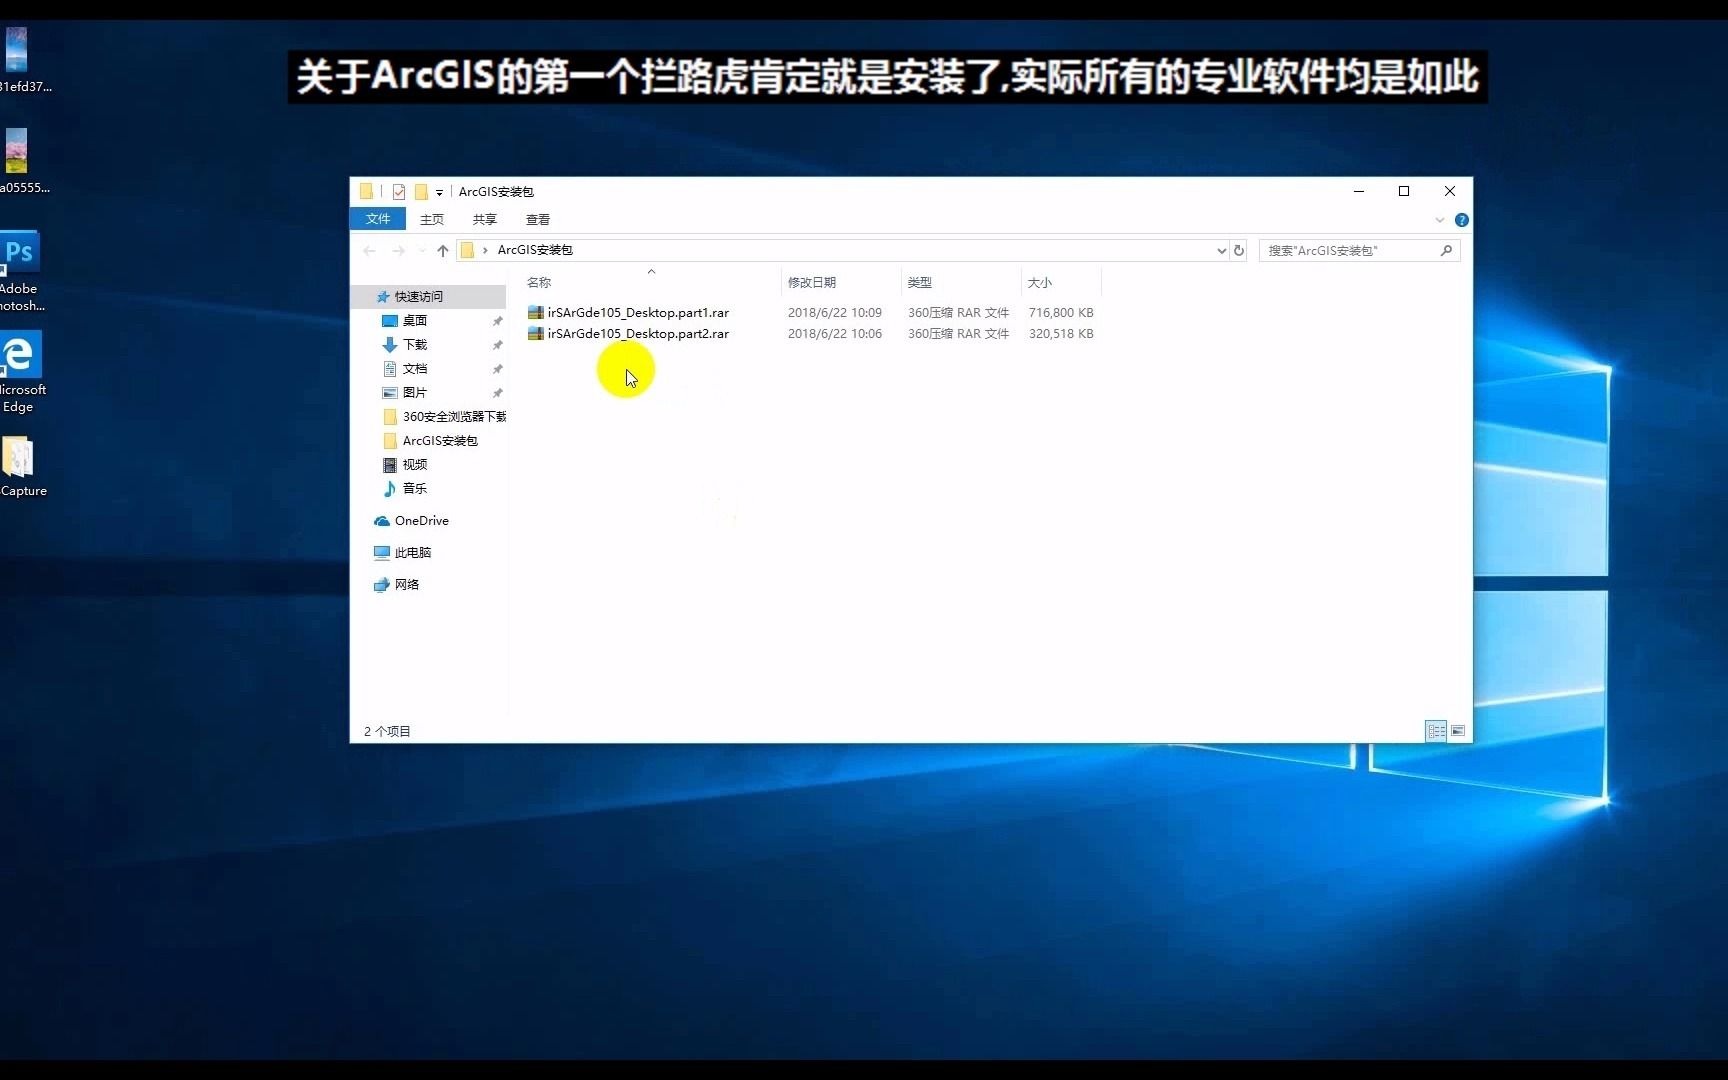The width and height of the screenshot is (1728, 1080).
Task: Switch to details view layout
Action: coord(1436,731)
